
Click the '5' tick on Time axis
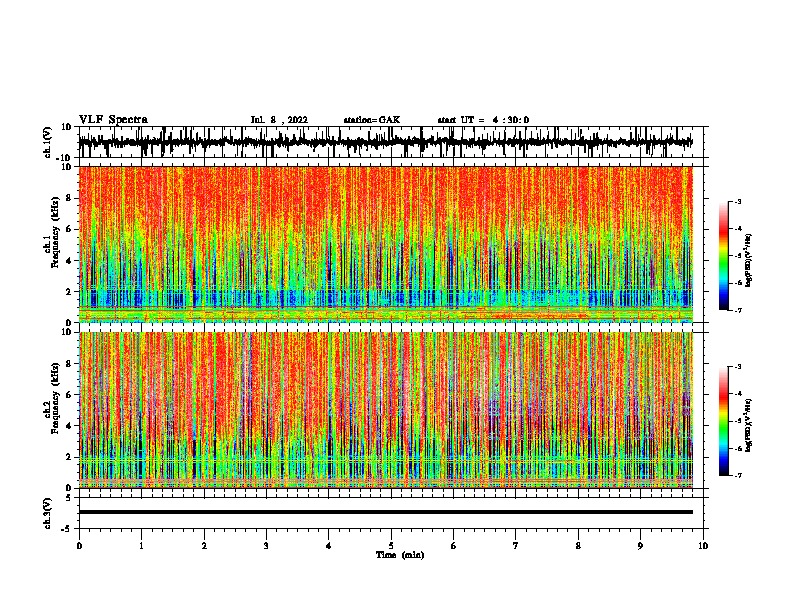click(391, 546)
